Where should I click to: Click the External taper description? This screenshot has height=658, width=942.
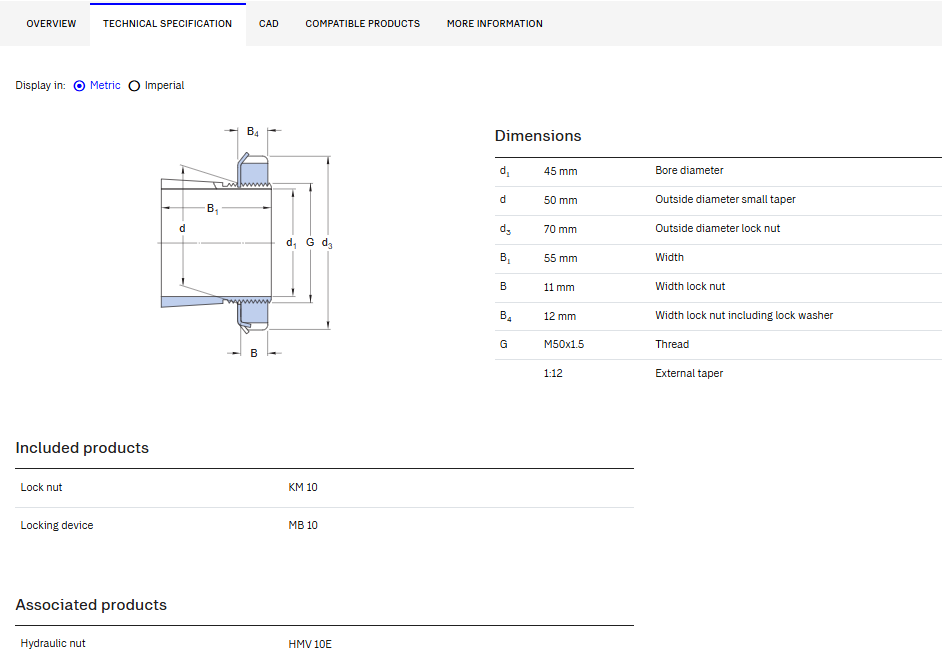(x=689, y=373)
